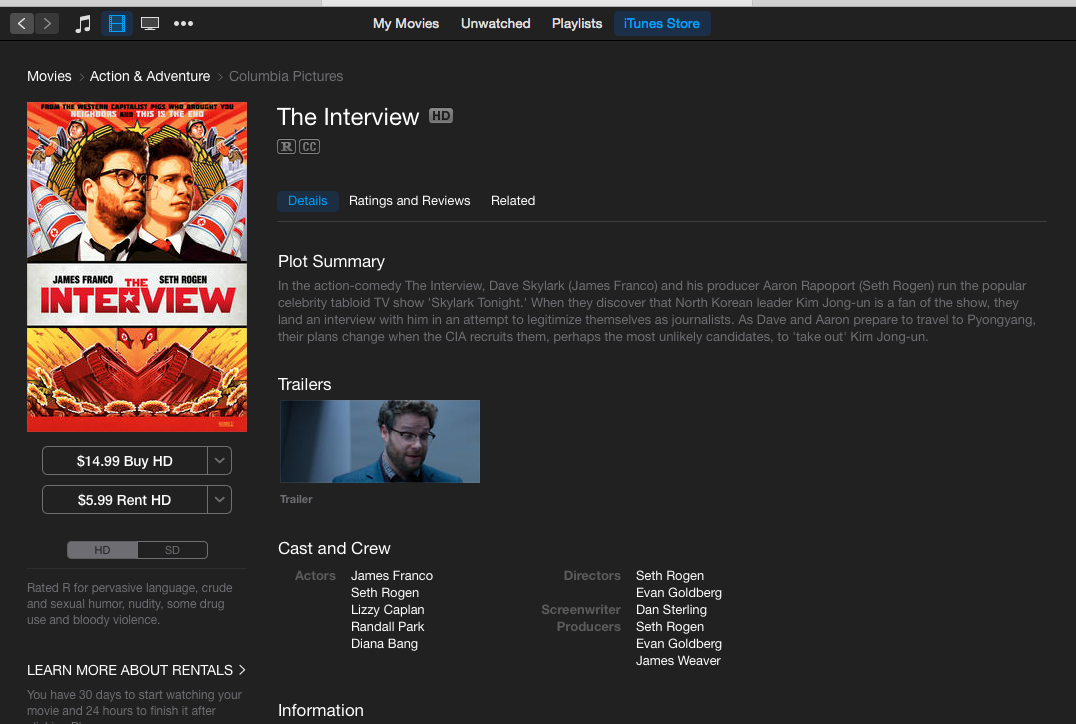Rent the movie for $5.99 in HD
The width and height of the screenshot is (1076, 724).
(124, 500)
